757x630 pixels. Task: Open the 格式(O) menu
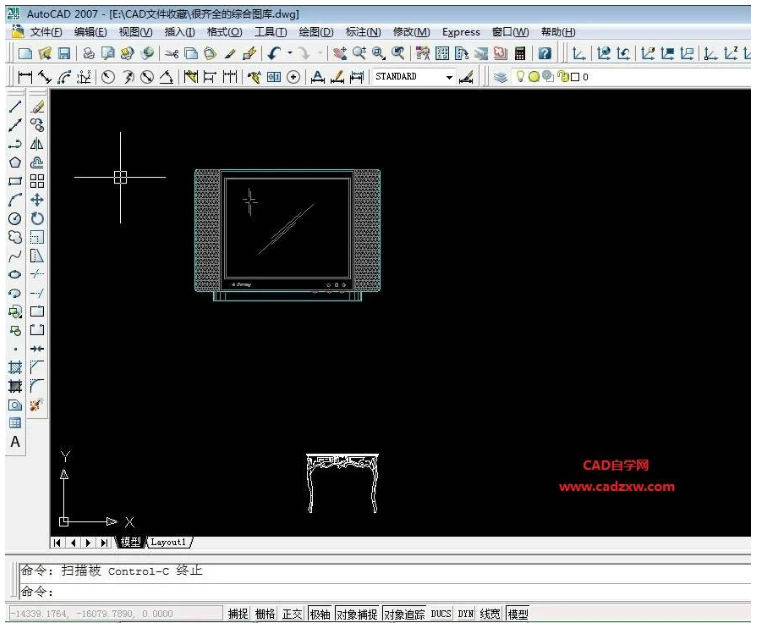[224, 32]
